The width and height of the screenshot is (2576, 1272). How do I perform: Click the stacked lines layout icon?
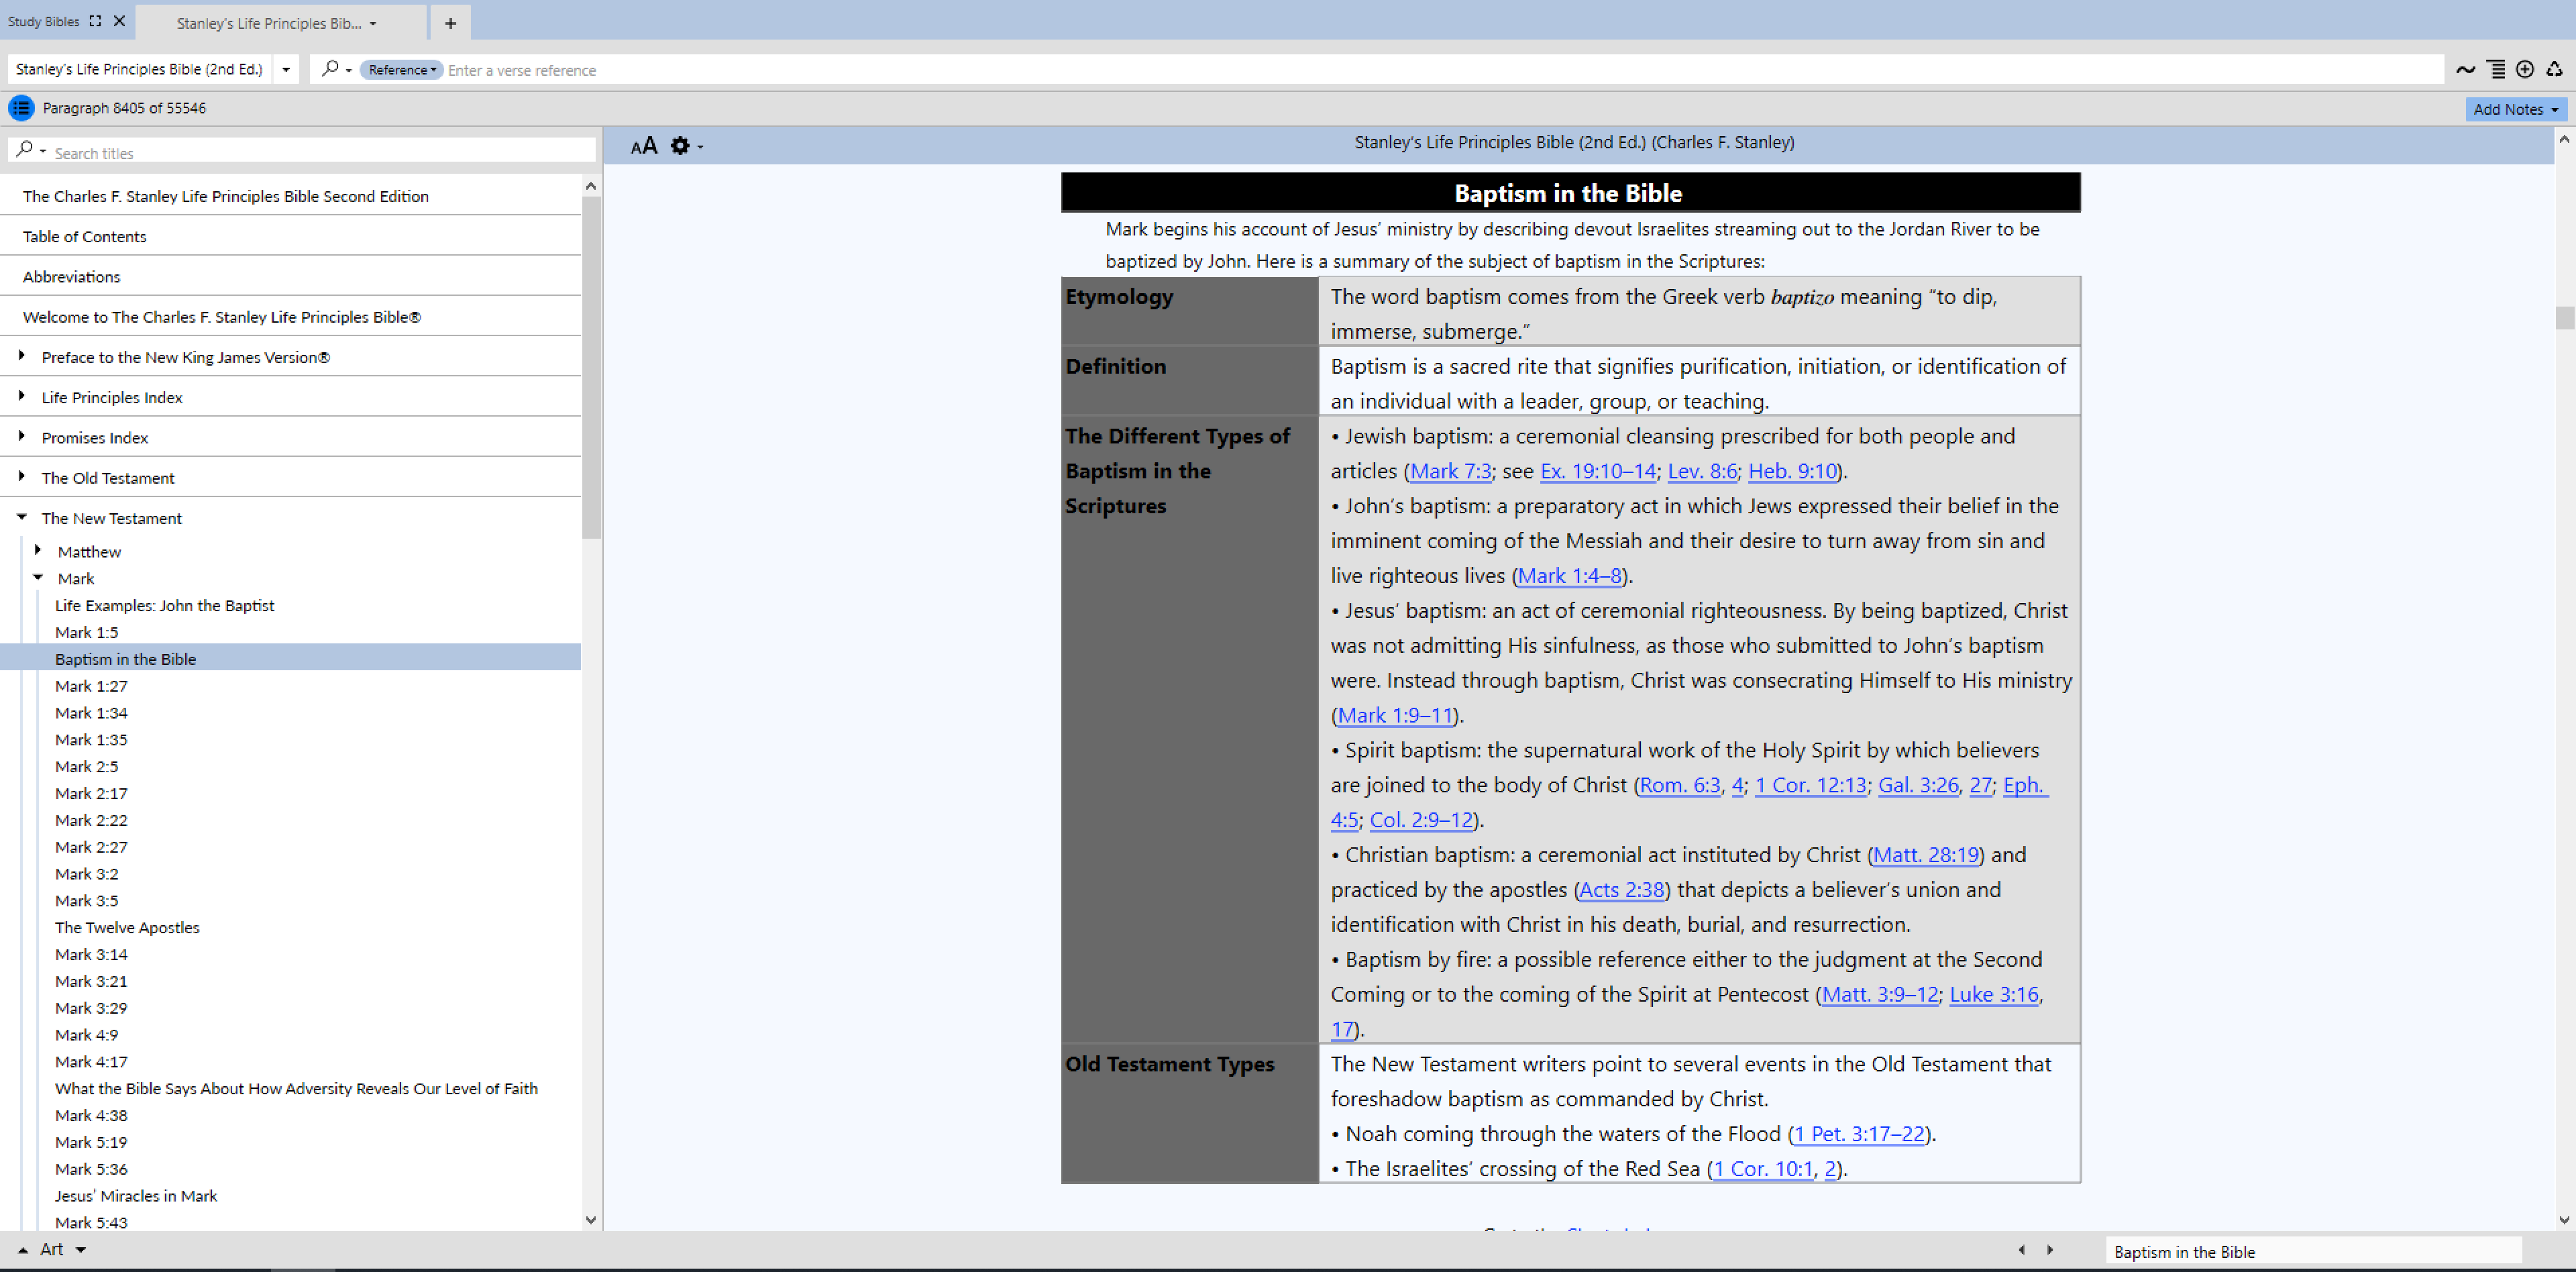2496,70
